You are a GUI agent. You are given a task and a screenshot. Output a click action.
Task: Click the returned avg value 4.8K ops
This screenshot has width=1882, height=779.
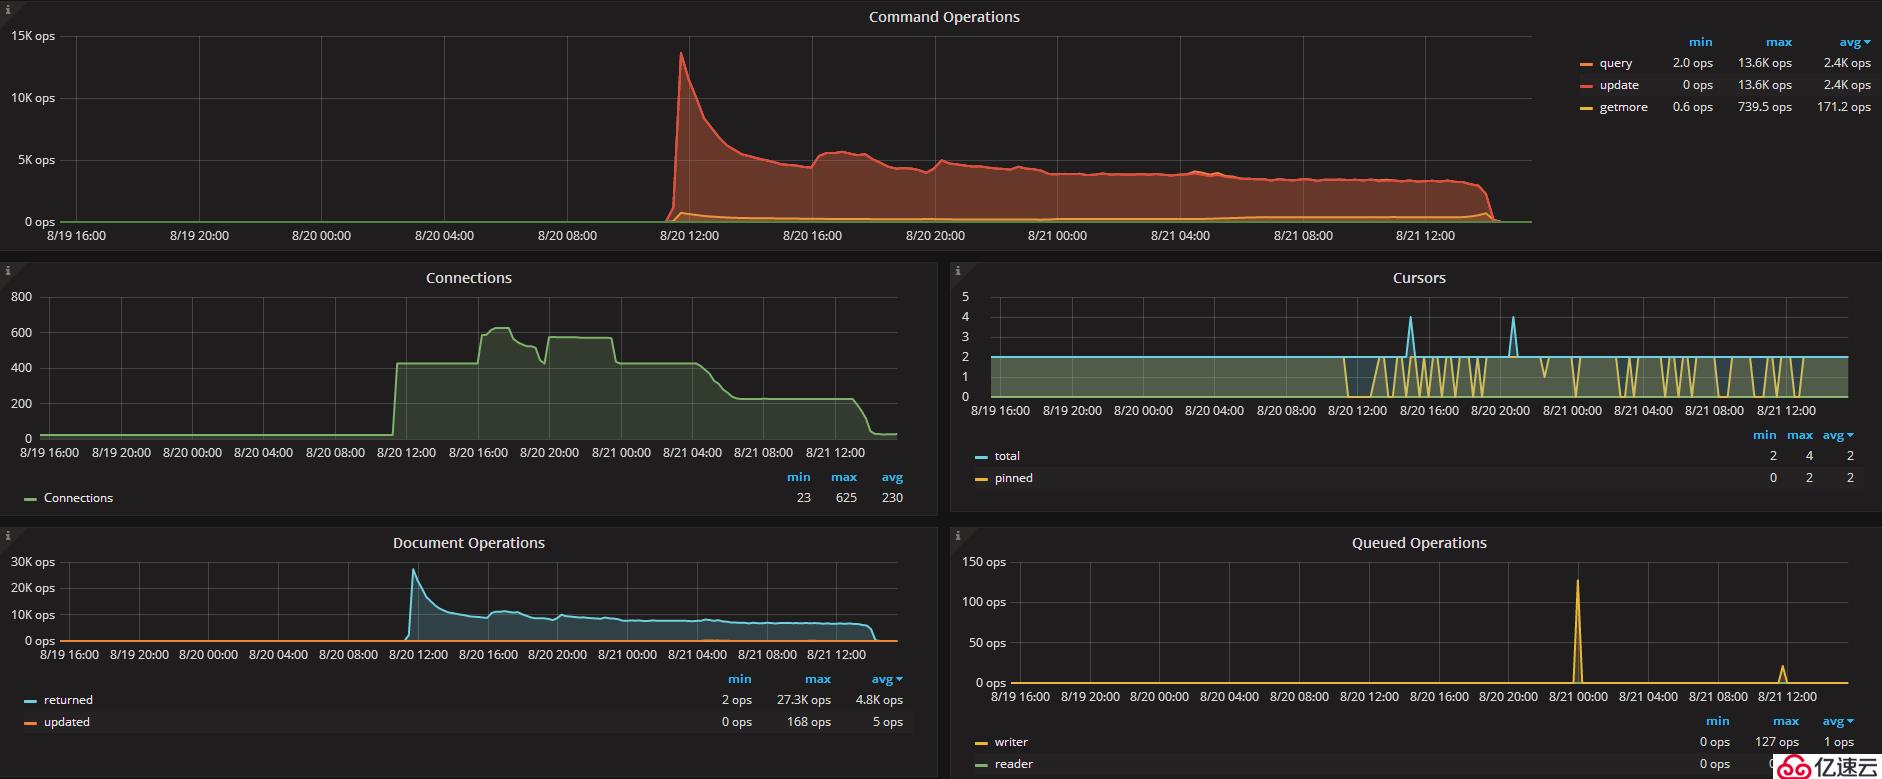[x=879, y=700]
